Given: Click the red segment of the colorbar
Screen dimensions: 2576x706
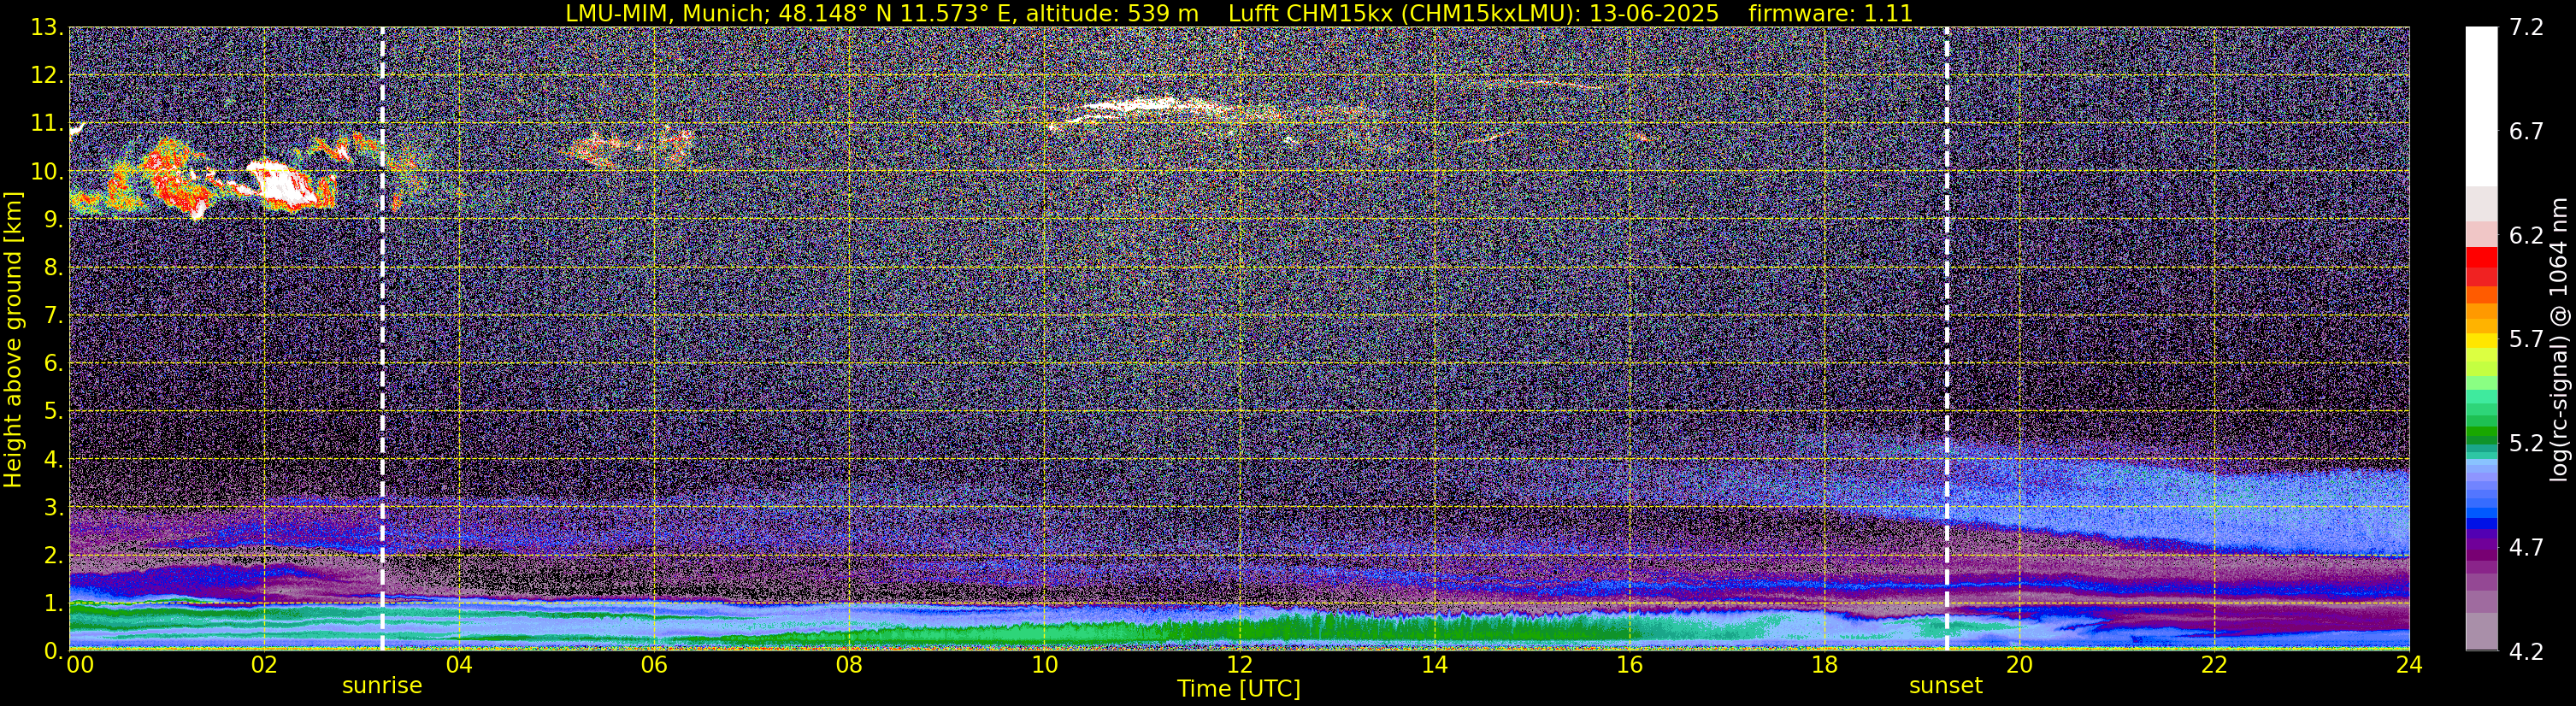Looking at the screenshot, I should (2482, 256).
